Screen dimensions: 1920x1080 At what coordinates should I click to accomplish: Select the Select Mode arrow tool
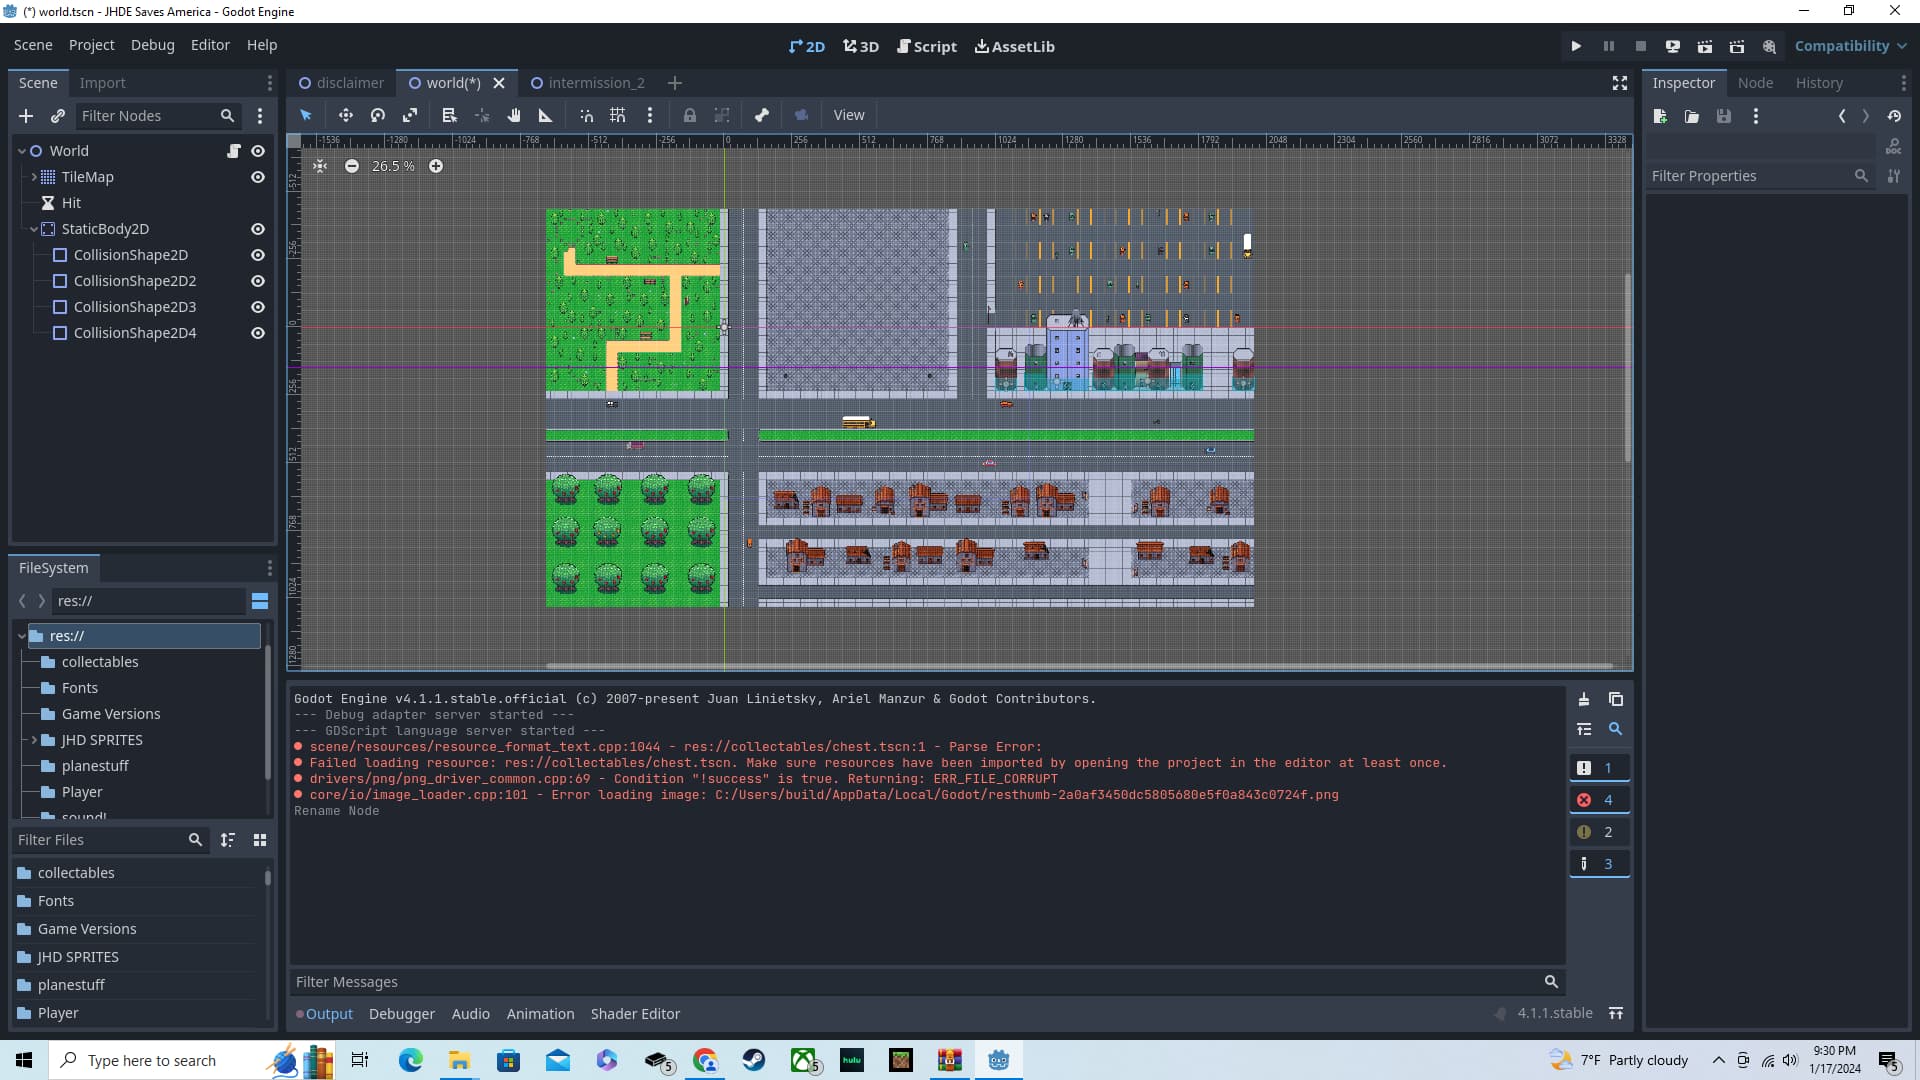coord(306,115)
